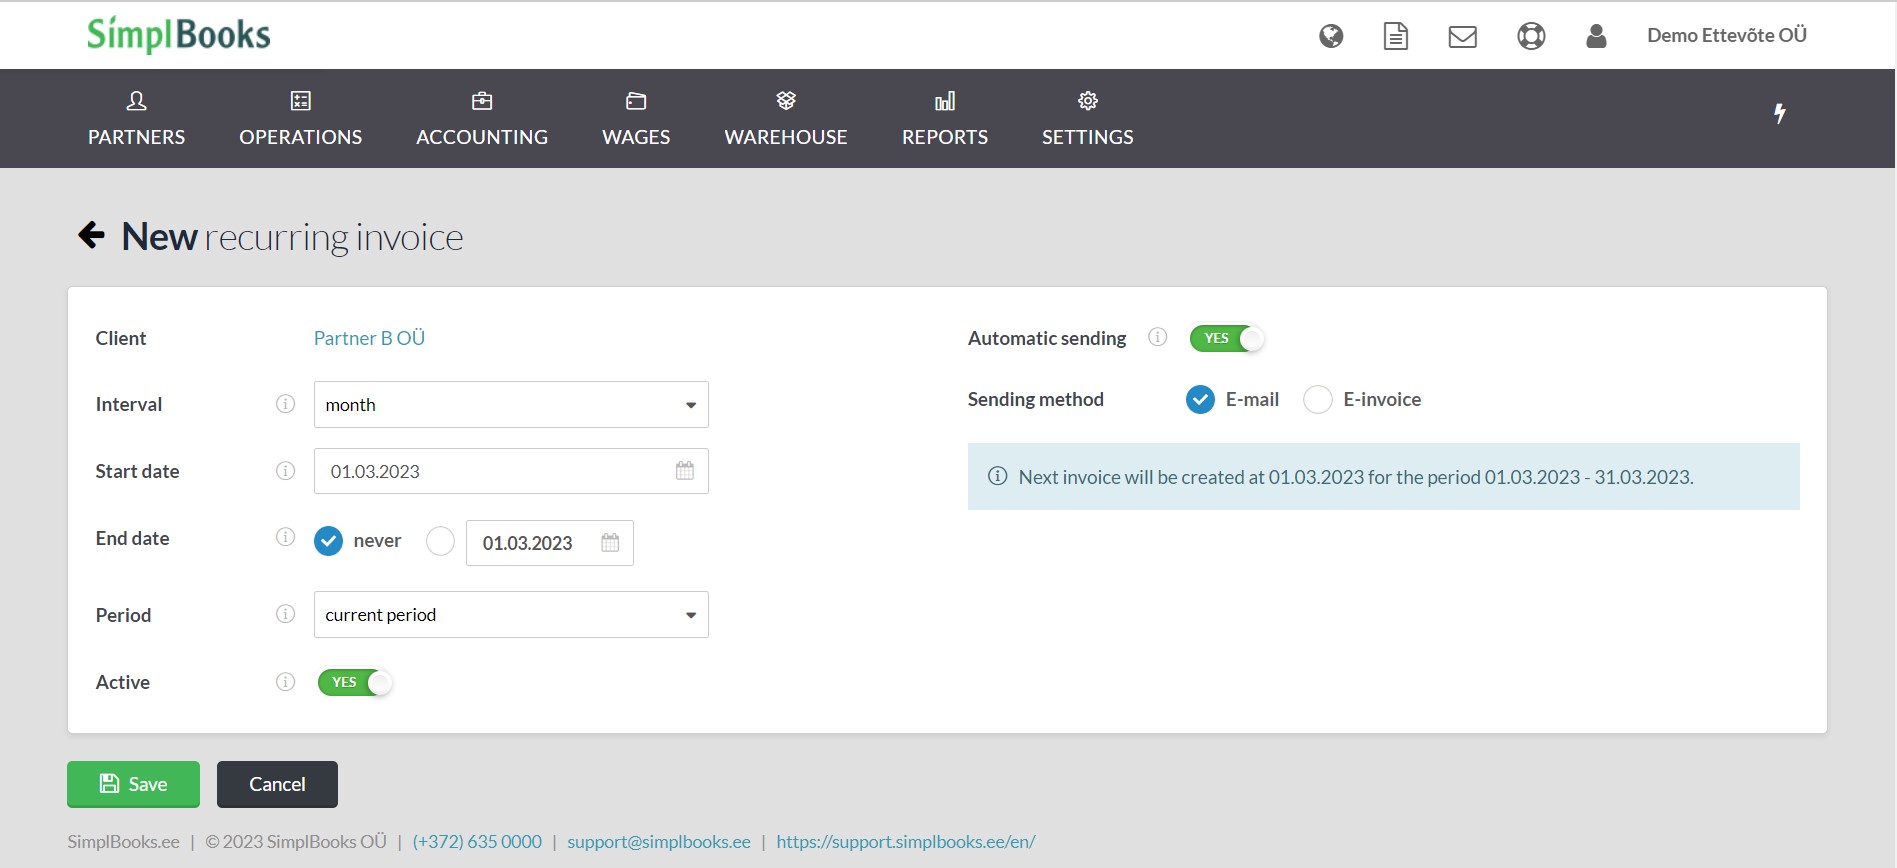This screenshot has height=868, width=1897.
Task: Open the End date calendar icon
Action: pyautogui.click(x=610, y=542)
